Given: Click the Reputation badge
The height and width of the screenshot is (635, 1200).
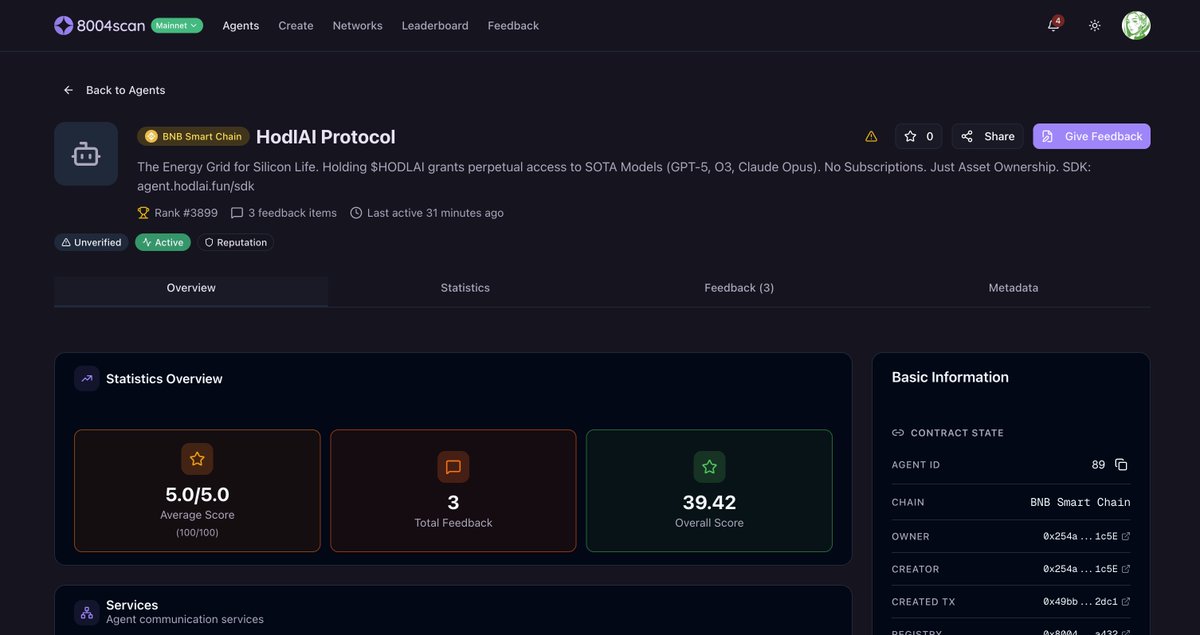Looking at the screenshot, I should pyautogui.click(x=235, y=242).
